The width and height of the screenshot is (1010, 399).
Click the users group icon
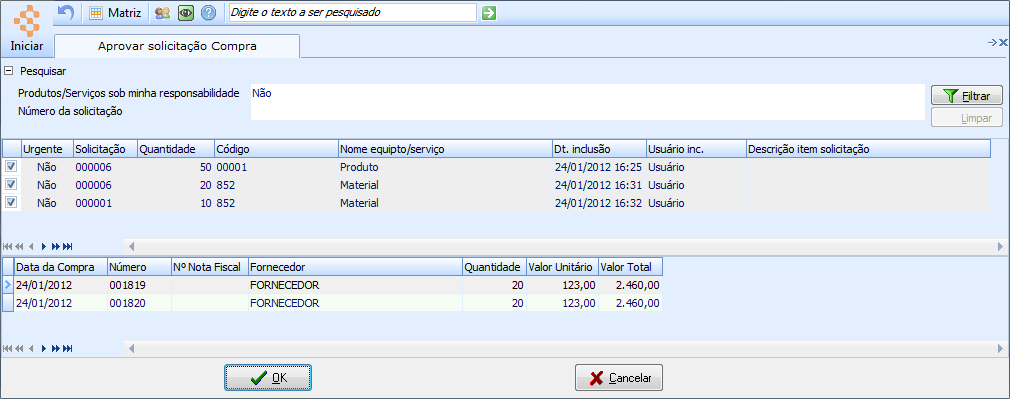point(163,13)
